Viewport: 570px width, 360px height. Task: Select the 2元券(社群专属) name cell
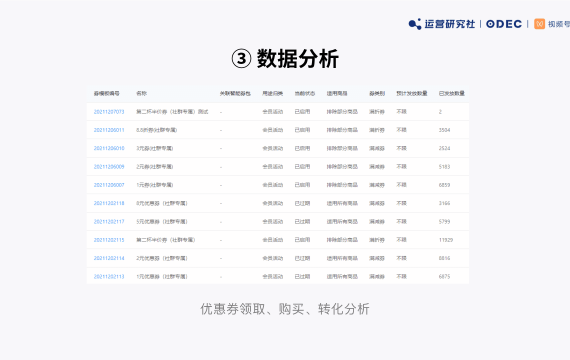155,167
